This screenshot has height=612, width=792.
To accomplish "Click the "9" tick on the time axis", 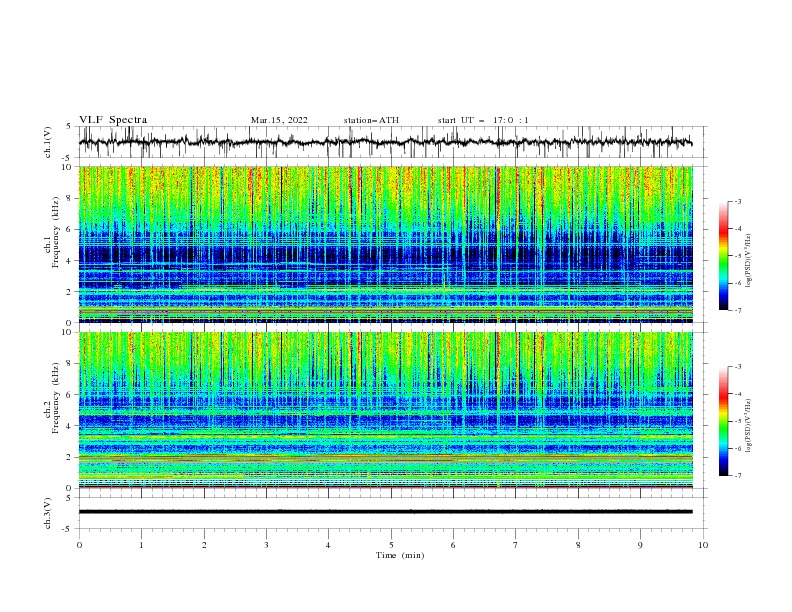I will (640, 545).
